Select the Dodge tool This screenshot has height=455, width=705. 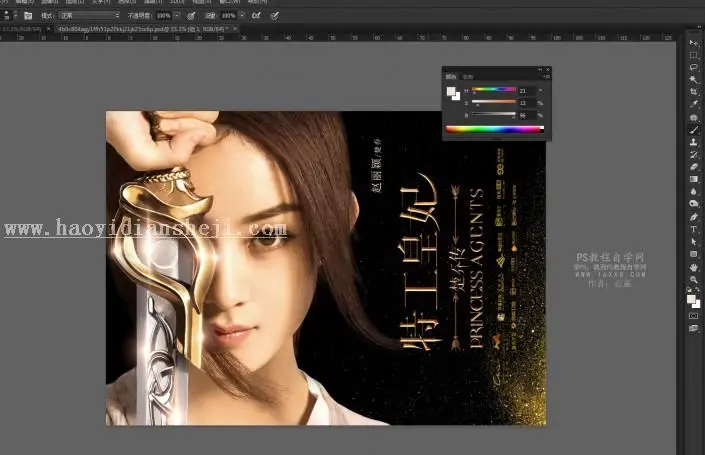pyautogui.click(x=694, y=203)
